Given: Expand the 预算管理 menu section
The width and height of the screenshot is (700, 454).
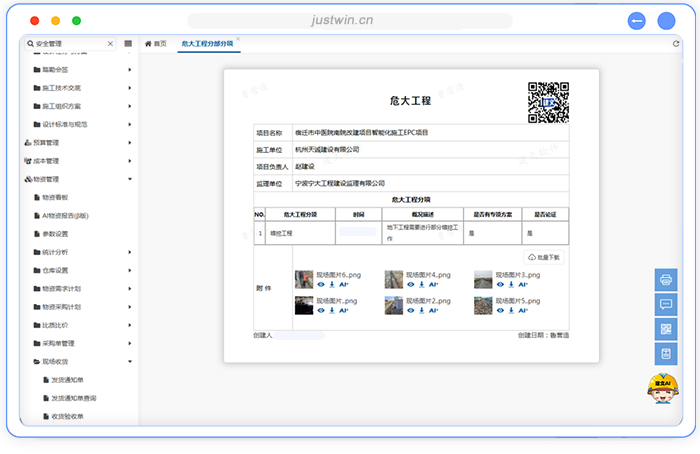Looking at the screenshot, I should [129, 142].
